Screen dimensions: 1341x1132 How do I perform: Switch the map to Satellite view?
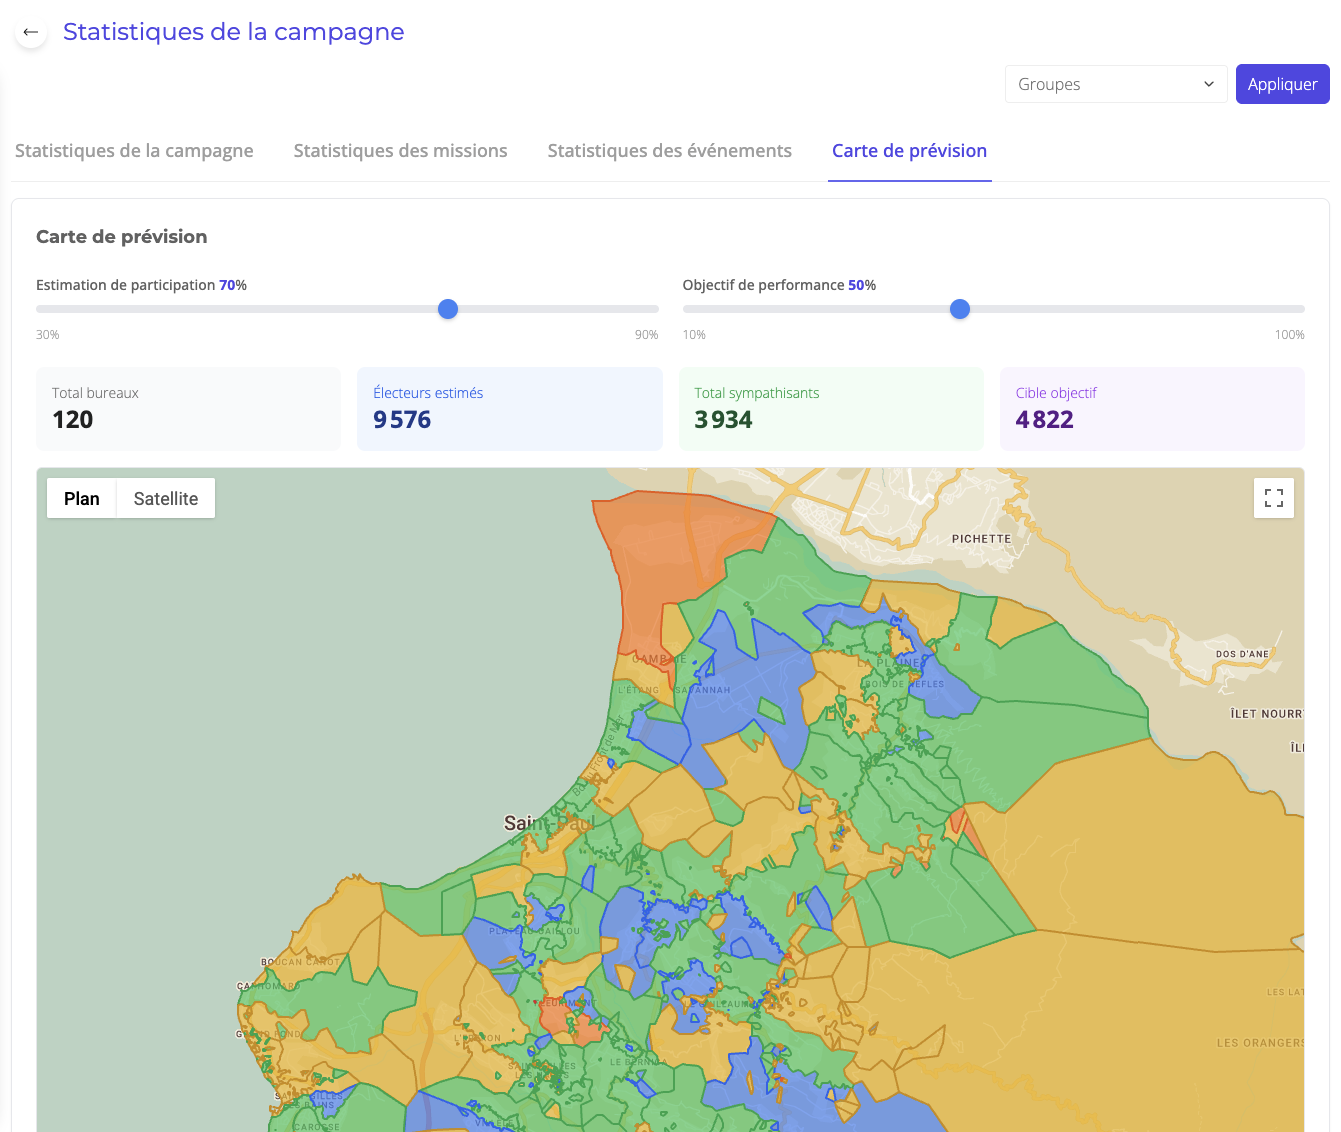point(165,498)
